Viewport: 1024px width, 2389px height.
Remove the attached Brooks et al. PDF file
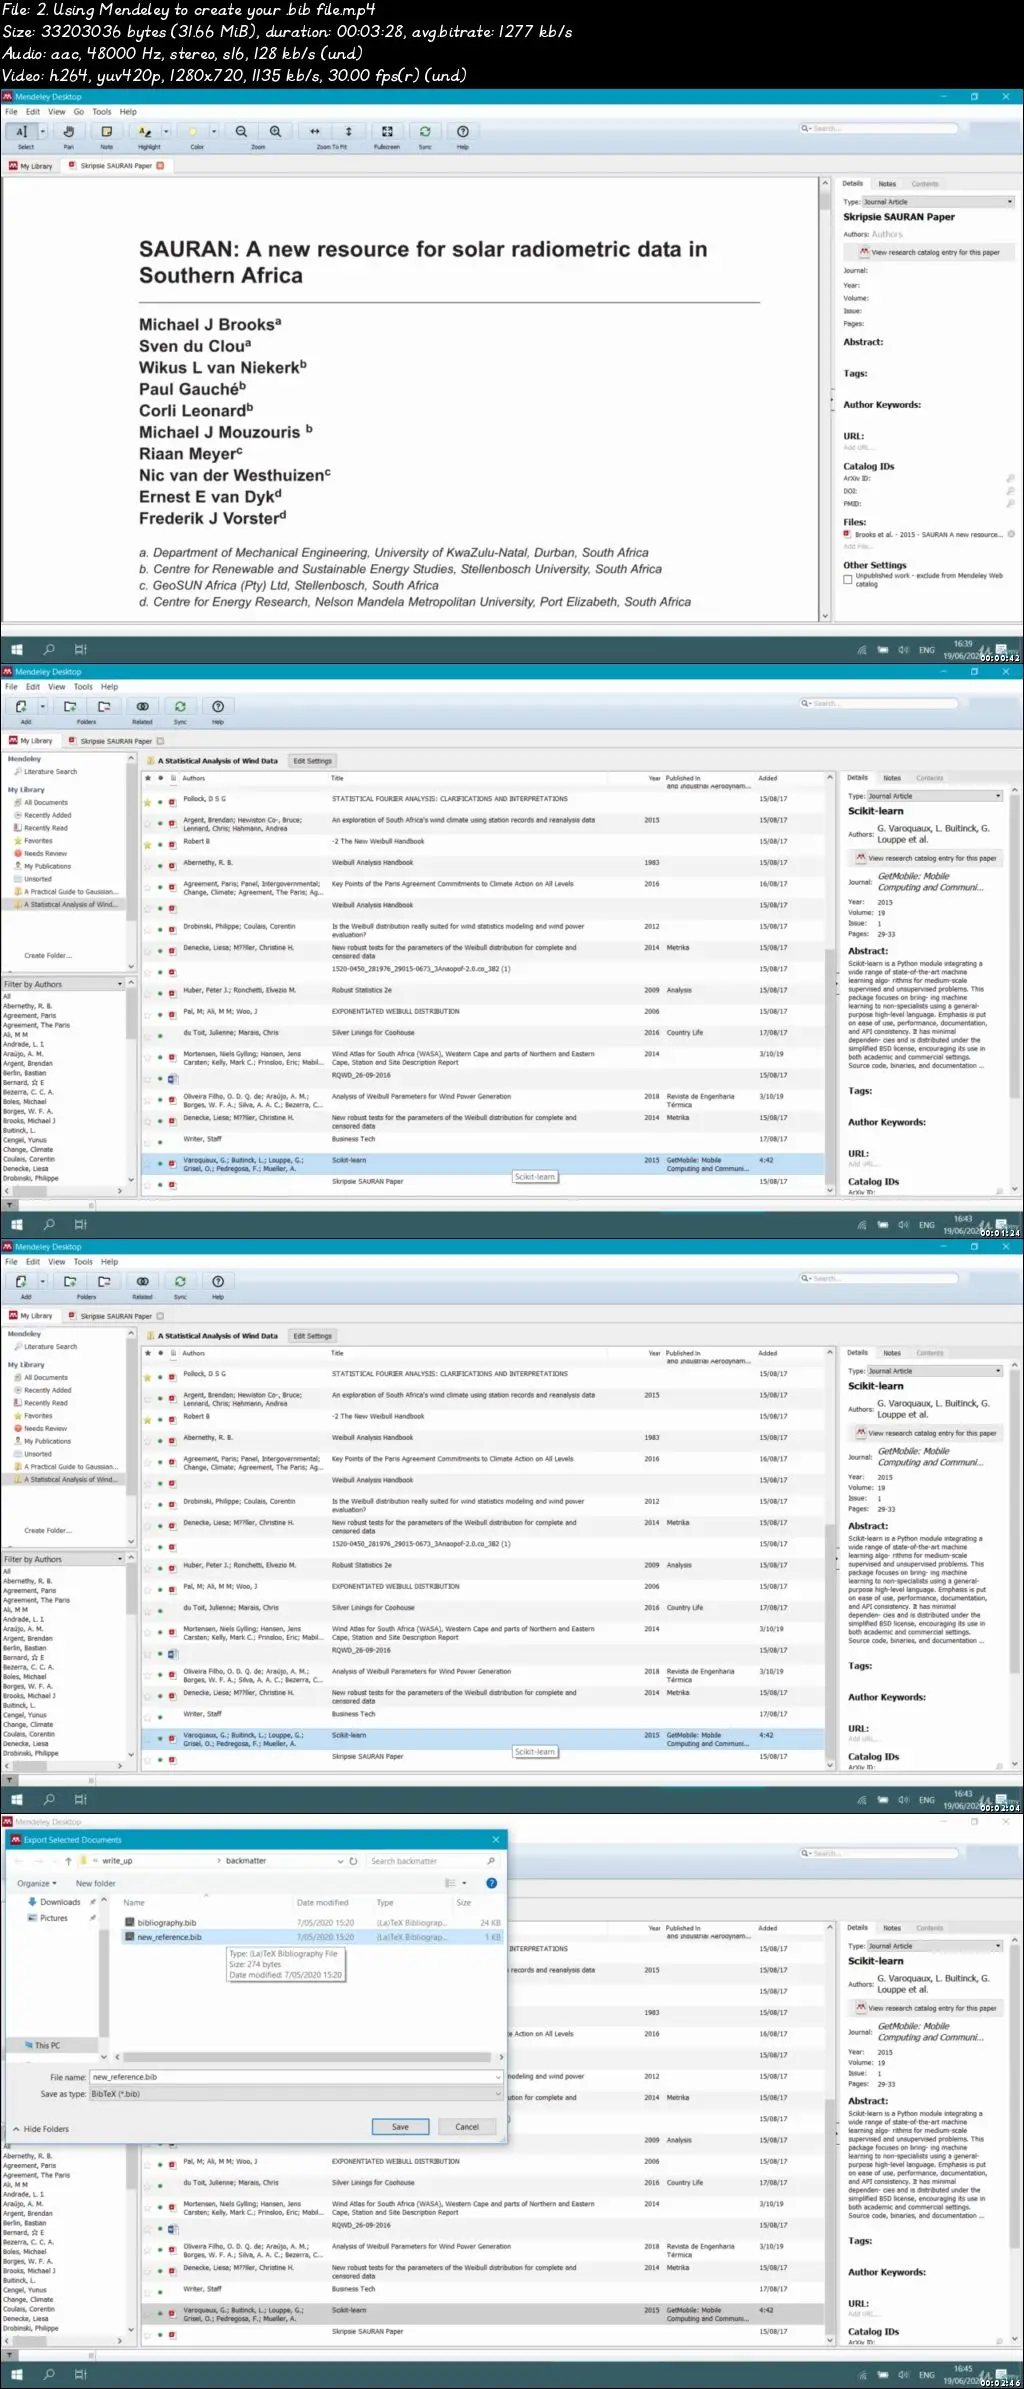(x=1011, y=534)
